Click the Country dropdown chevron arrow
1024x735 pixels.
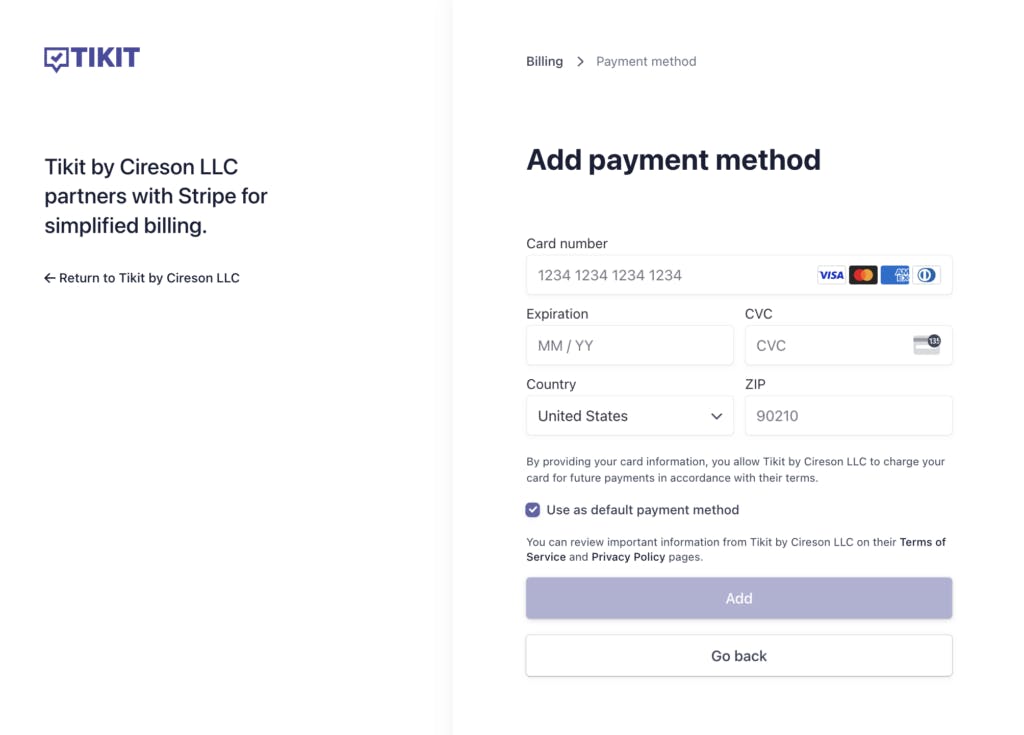click(x=716, y=416)
